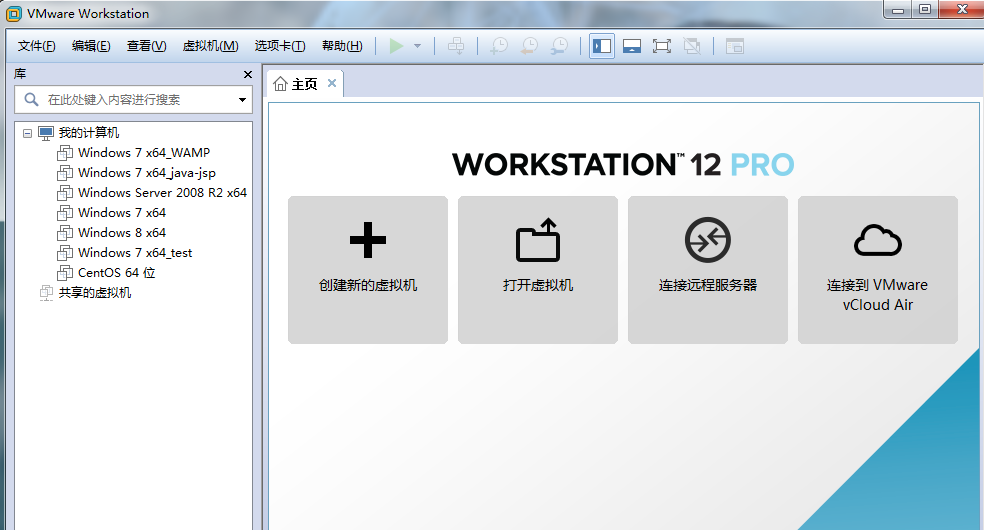984x530 pixels.
Task: Switch to the 主页 tab
Action: (x=304, y=84)
